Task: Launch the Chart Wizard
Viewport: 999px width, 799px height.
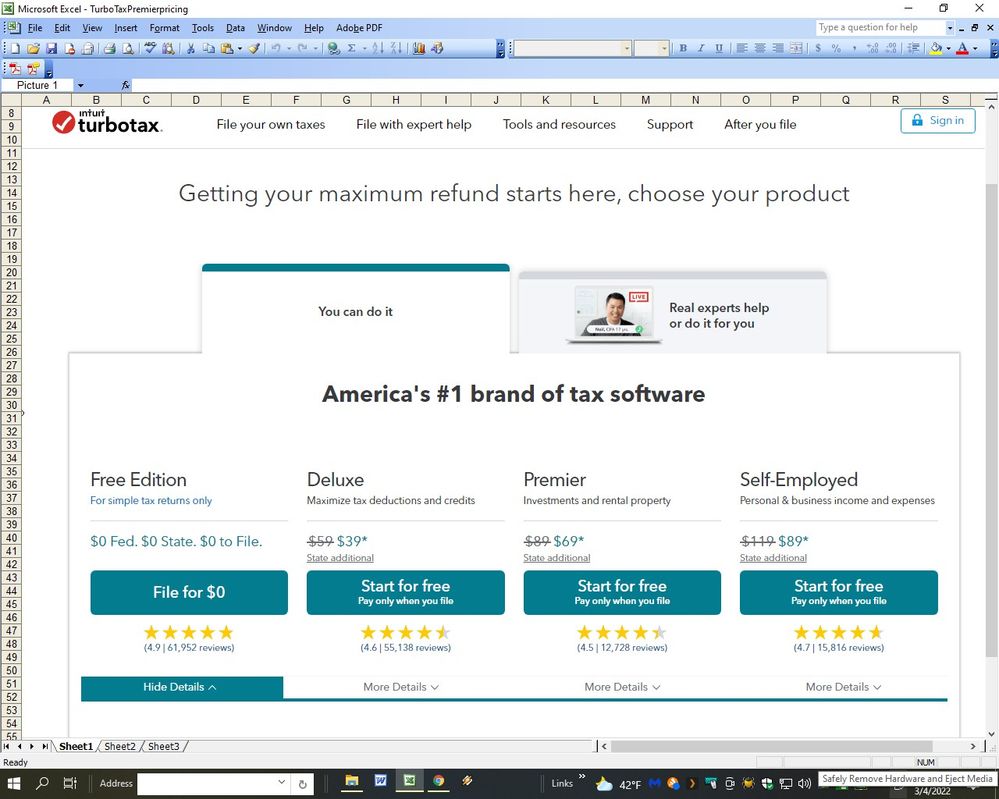Action: pyautogui.click(x=419, y=48)
